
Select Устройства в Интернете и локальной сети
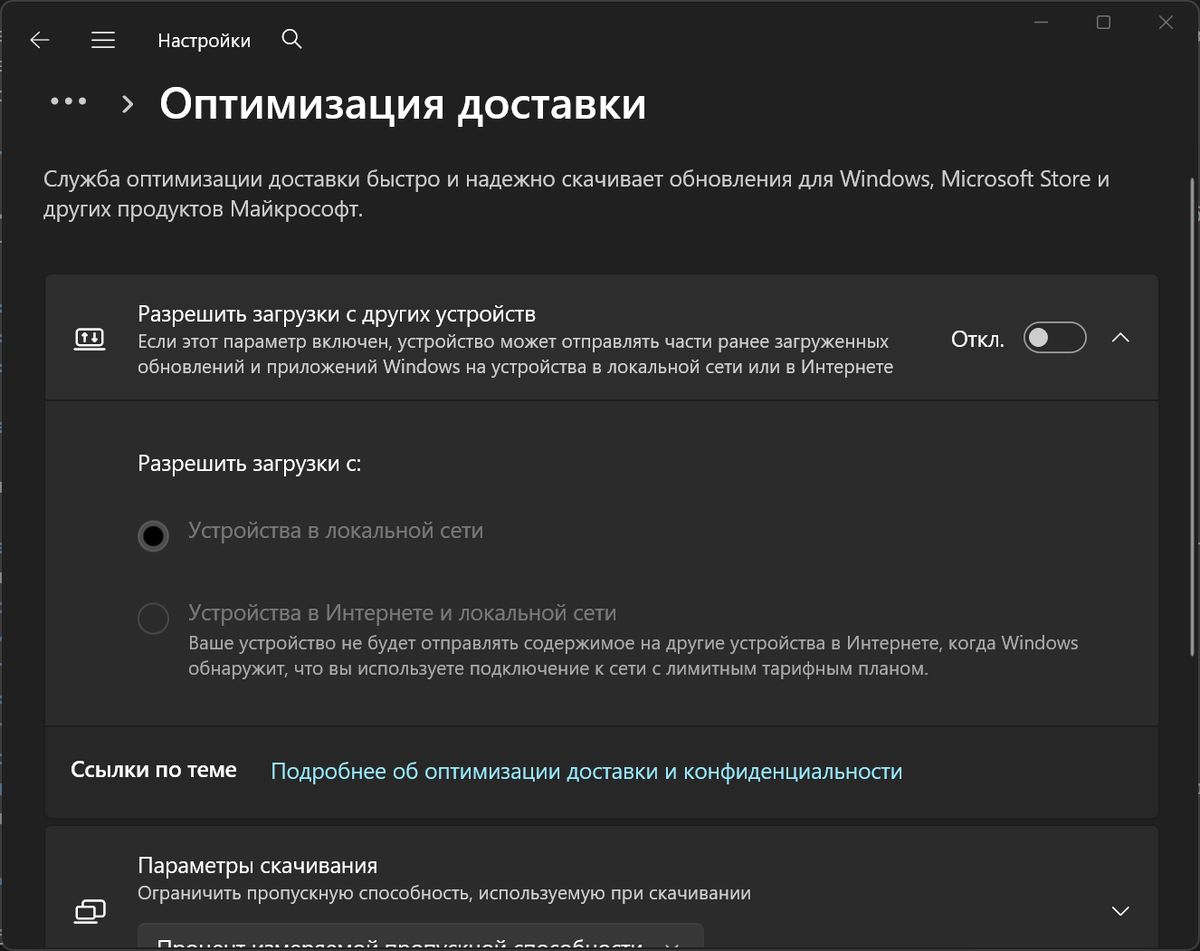(153, 619)
